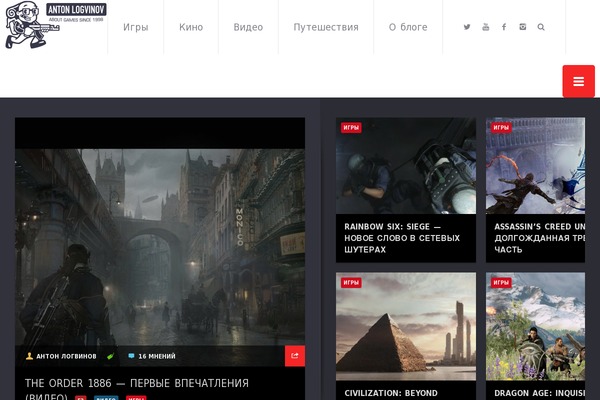The image size is (600, 400).
Task: Click the Игры tag on Civilization thumbnail
Action: coord(351,282)
